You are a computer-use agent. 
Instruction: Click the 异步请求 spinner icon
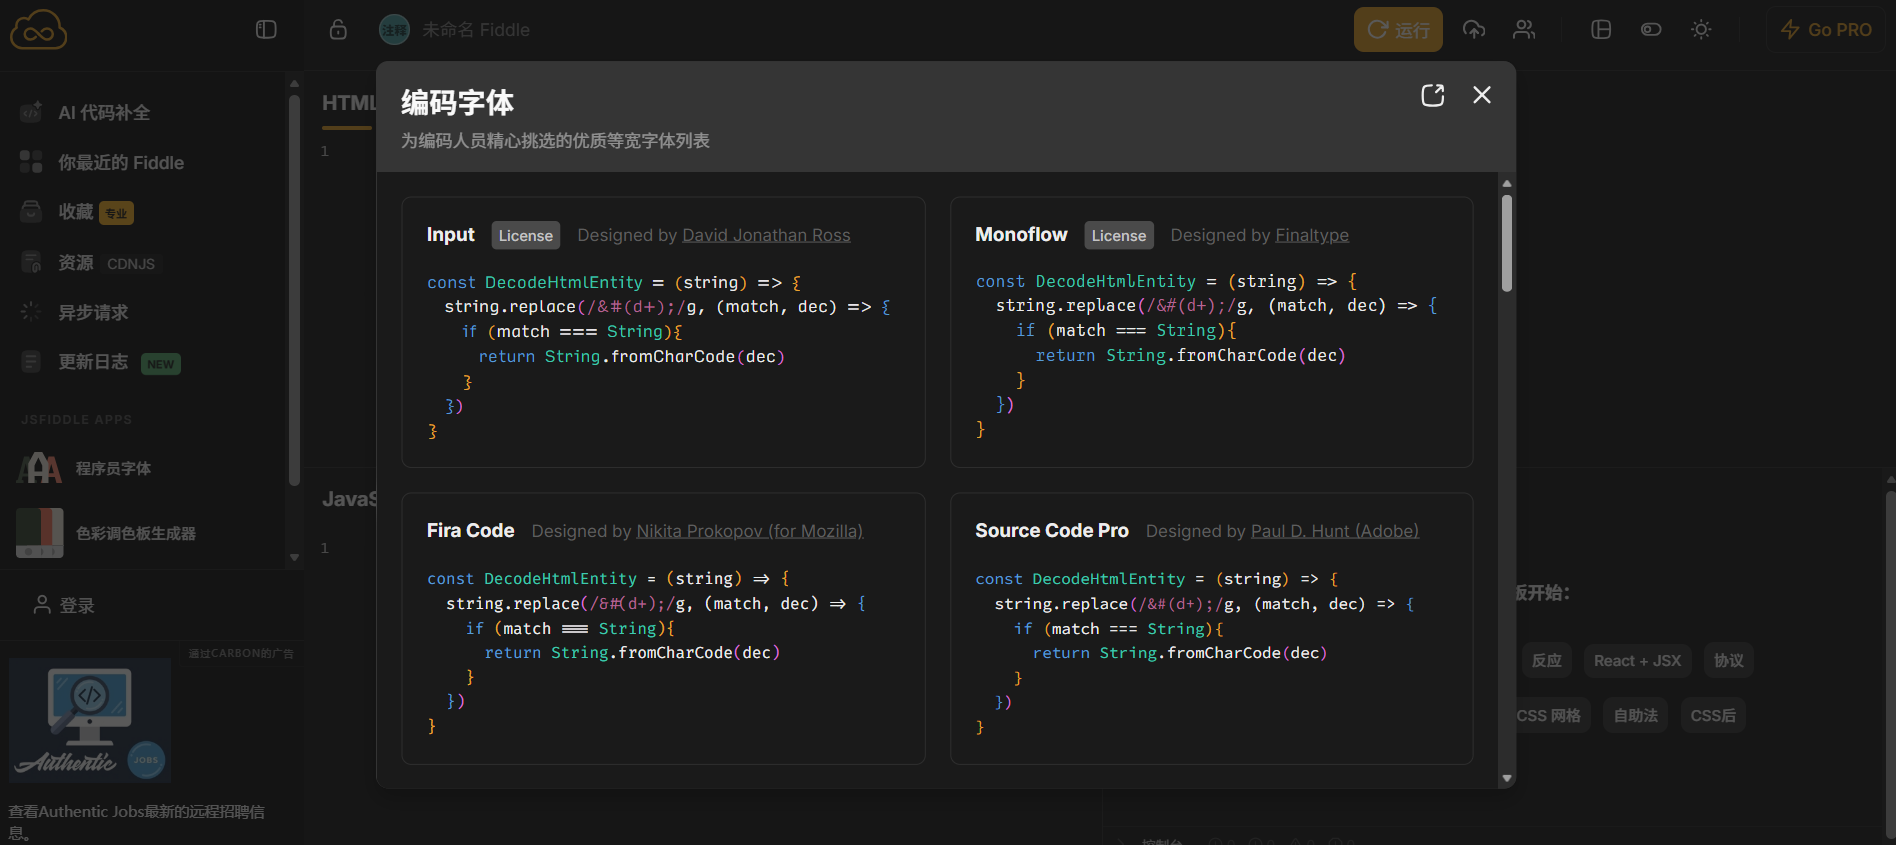click(x=31, y=312)
